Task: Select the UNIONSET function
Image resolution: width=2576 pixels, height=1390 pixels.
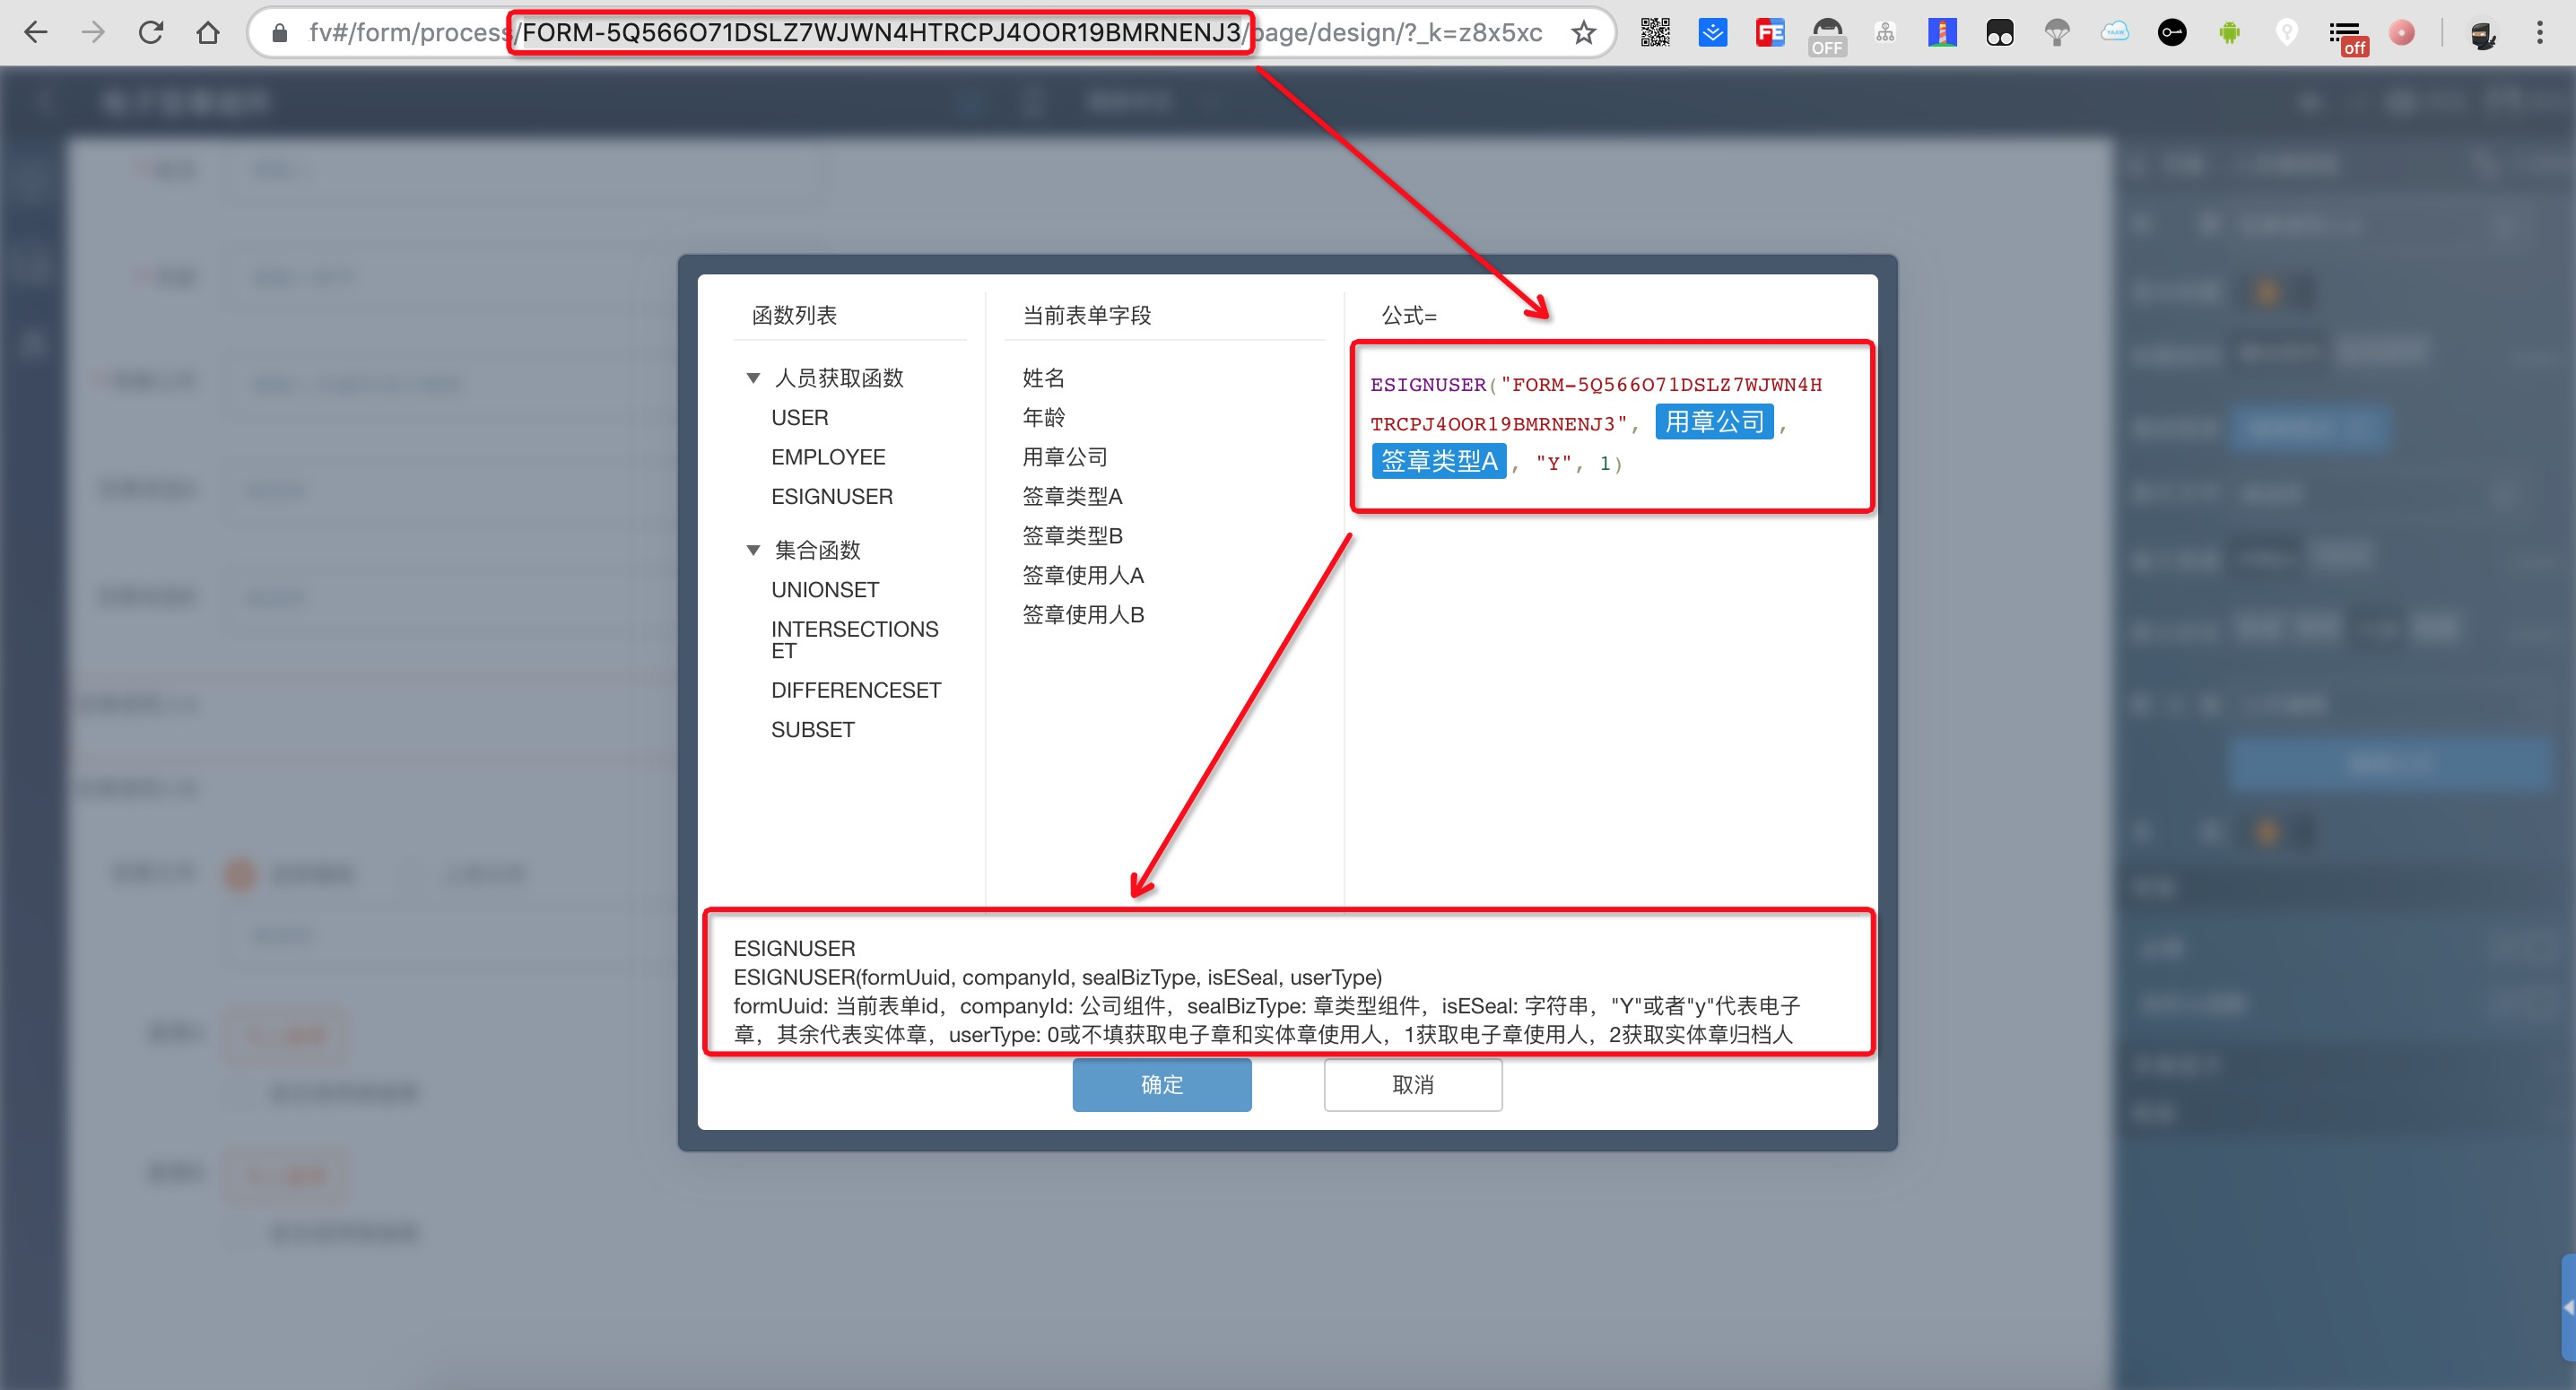Action: (x=824, y=590)
